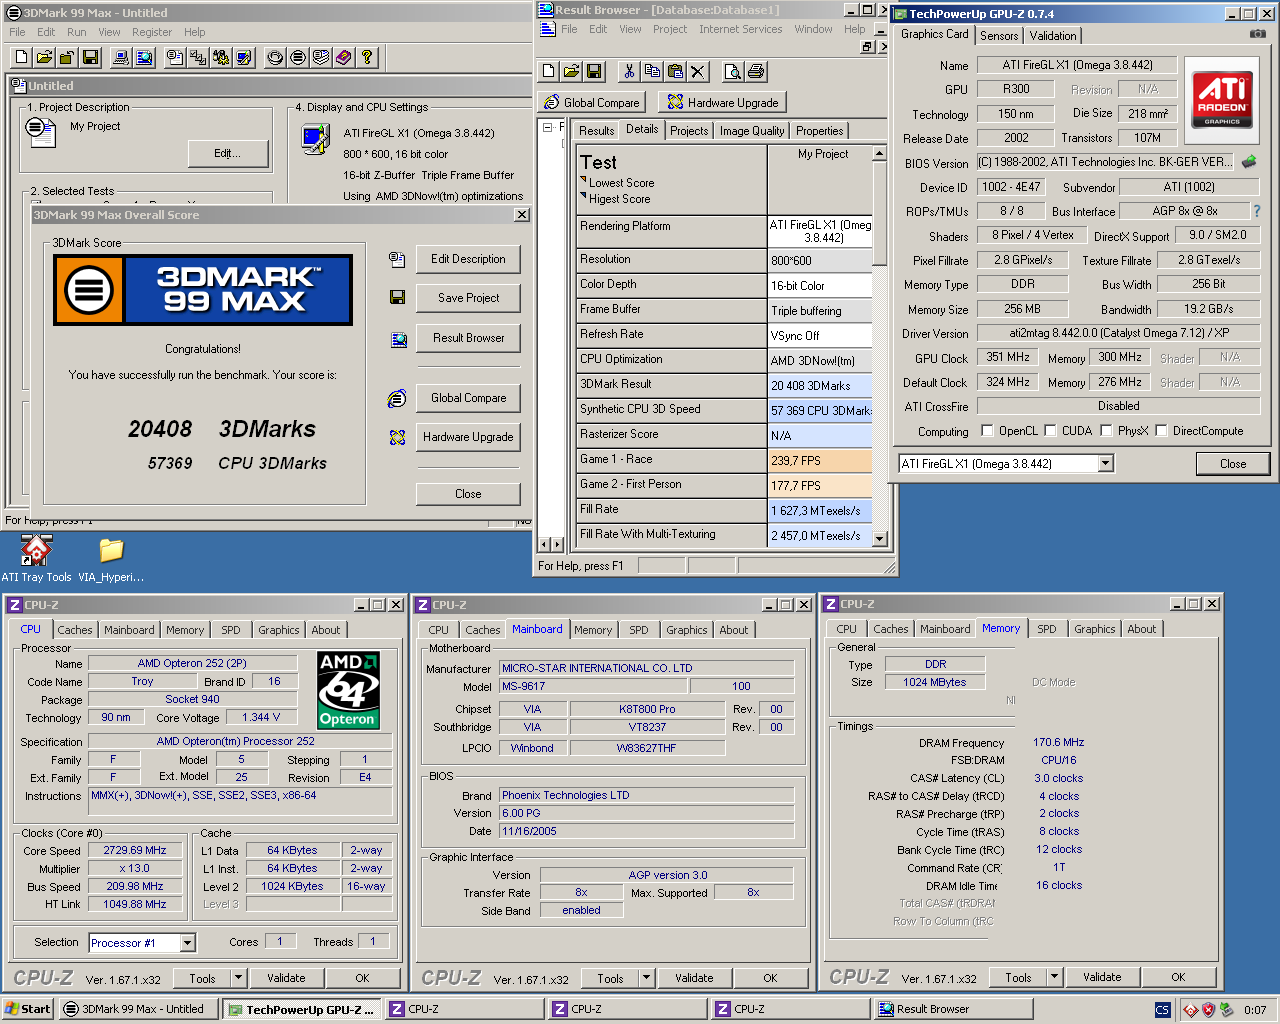Viewport: 1280px width, 1024px height.
Task: Click the BIOS save icon next to BIOS Version
Action: tap(1249, 161)
